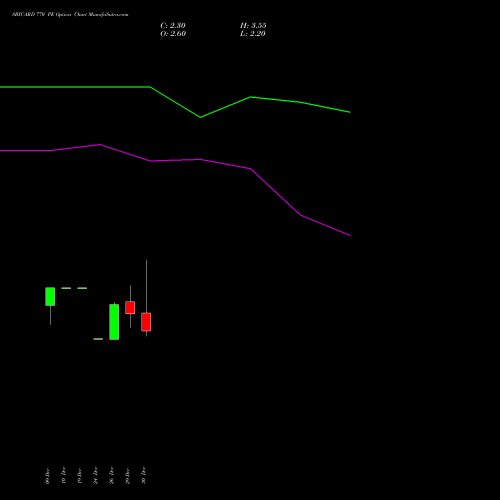Select the close value C: 2.30
Screen dimensions: 500x500
(173, 25)
